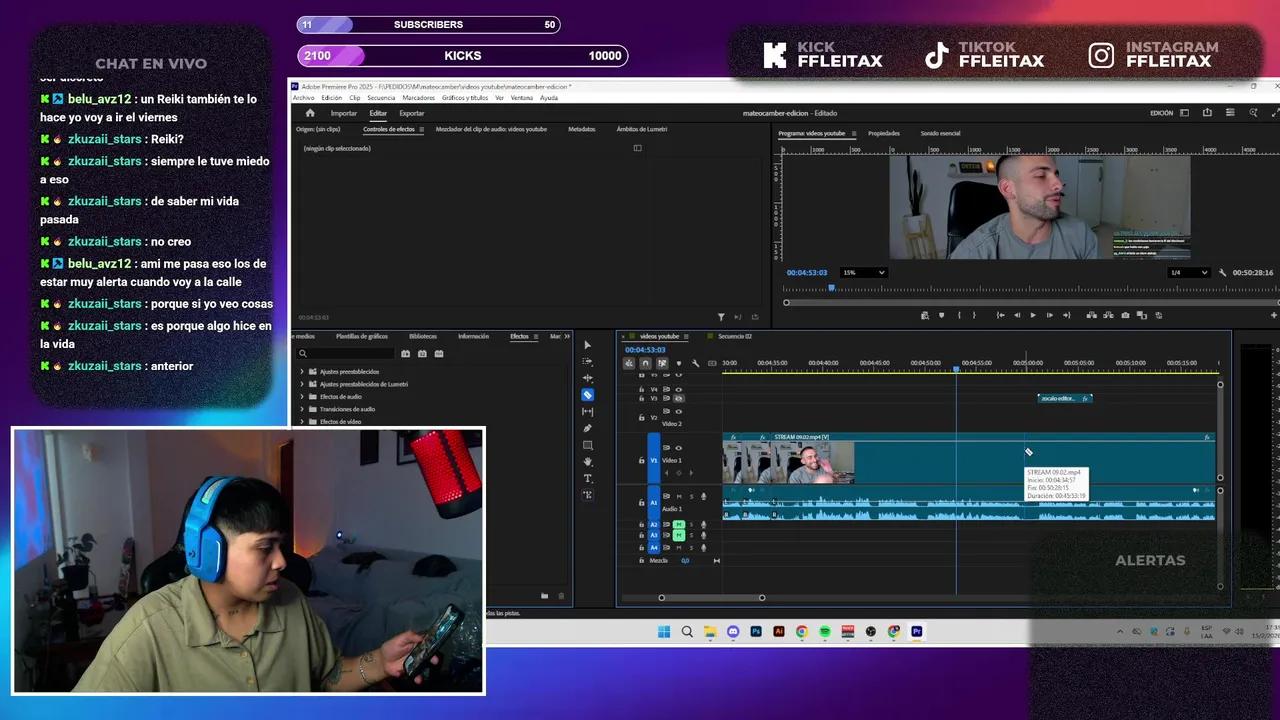Toggle V1 track targeting button
This screenshot has width=1280, height=720.
click(654, 461)
